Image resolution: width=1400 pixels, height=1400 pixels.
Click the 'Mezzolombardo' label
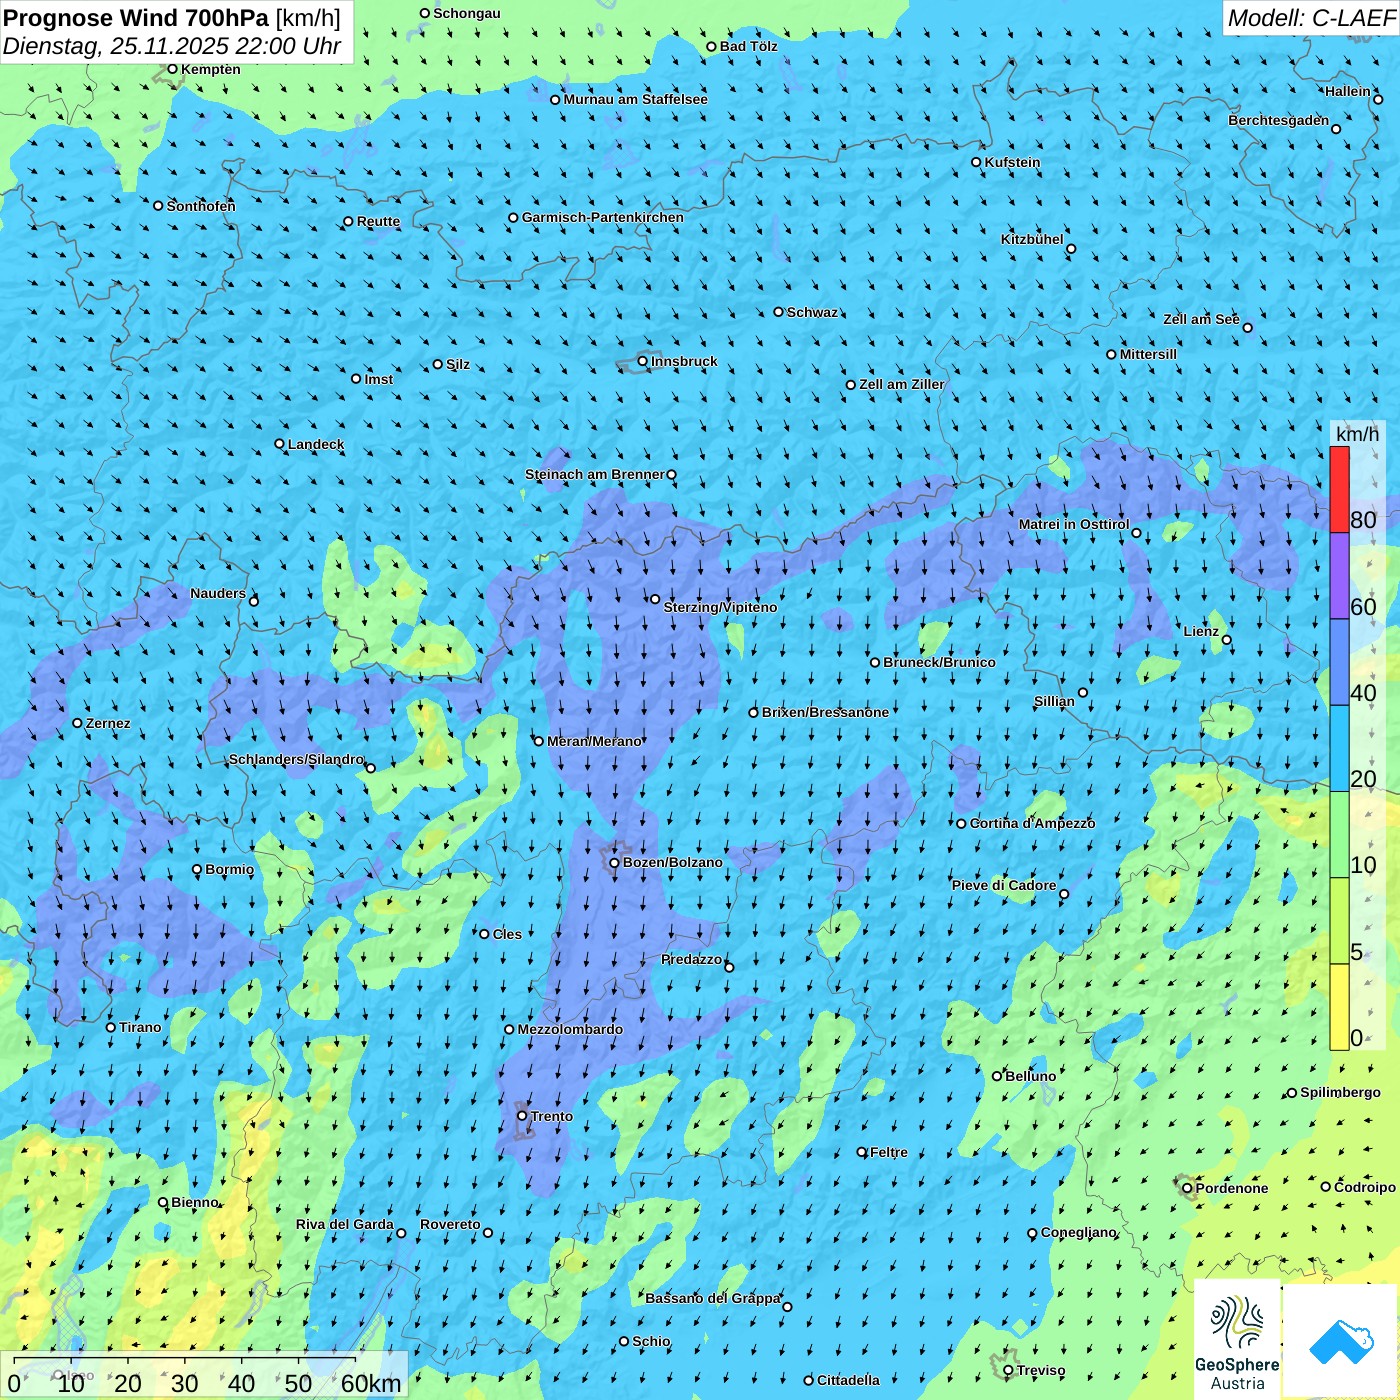point(570,1029)
